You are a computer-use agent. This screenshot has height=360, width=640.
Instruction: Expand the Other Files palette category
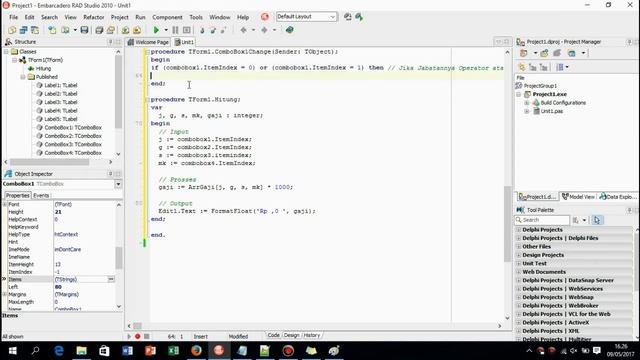(x=519, y=247)
